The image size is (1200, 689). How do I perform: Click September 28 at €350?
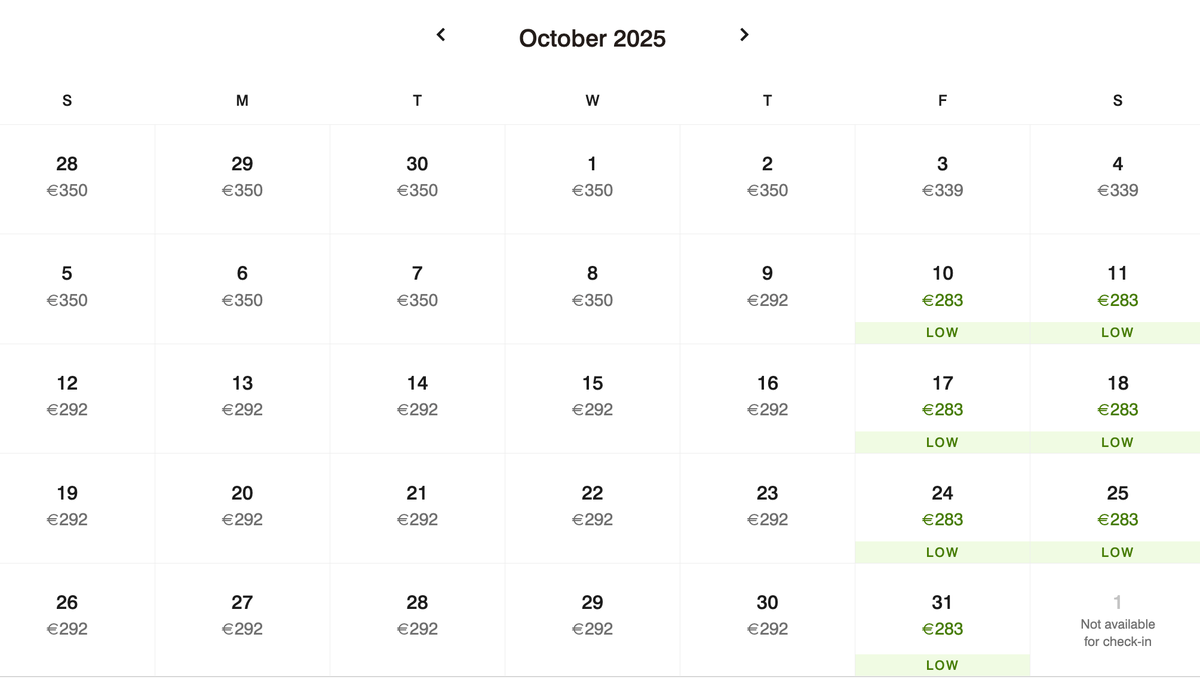click(x=67, y=179)
